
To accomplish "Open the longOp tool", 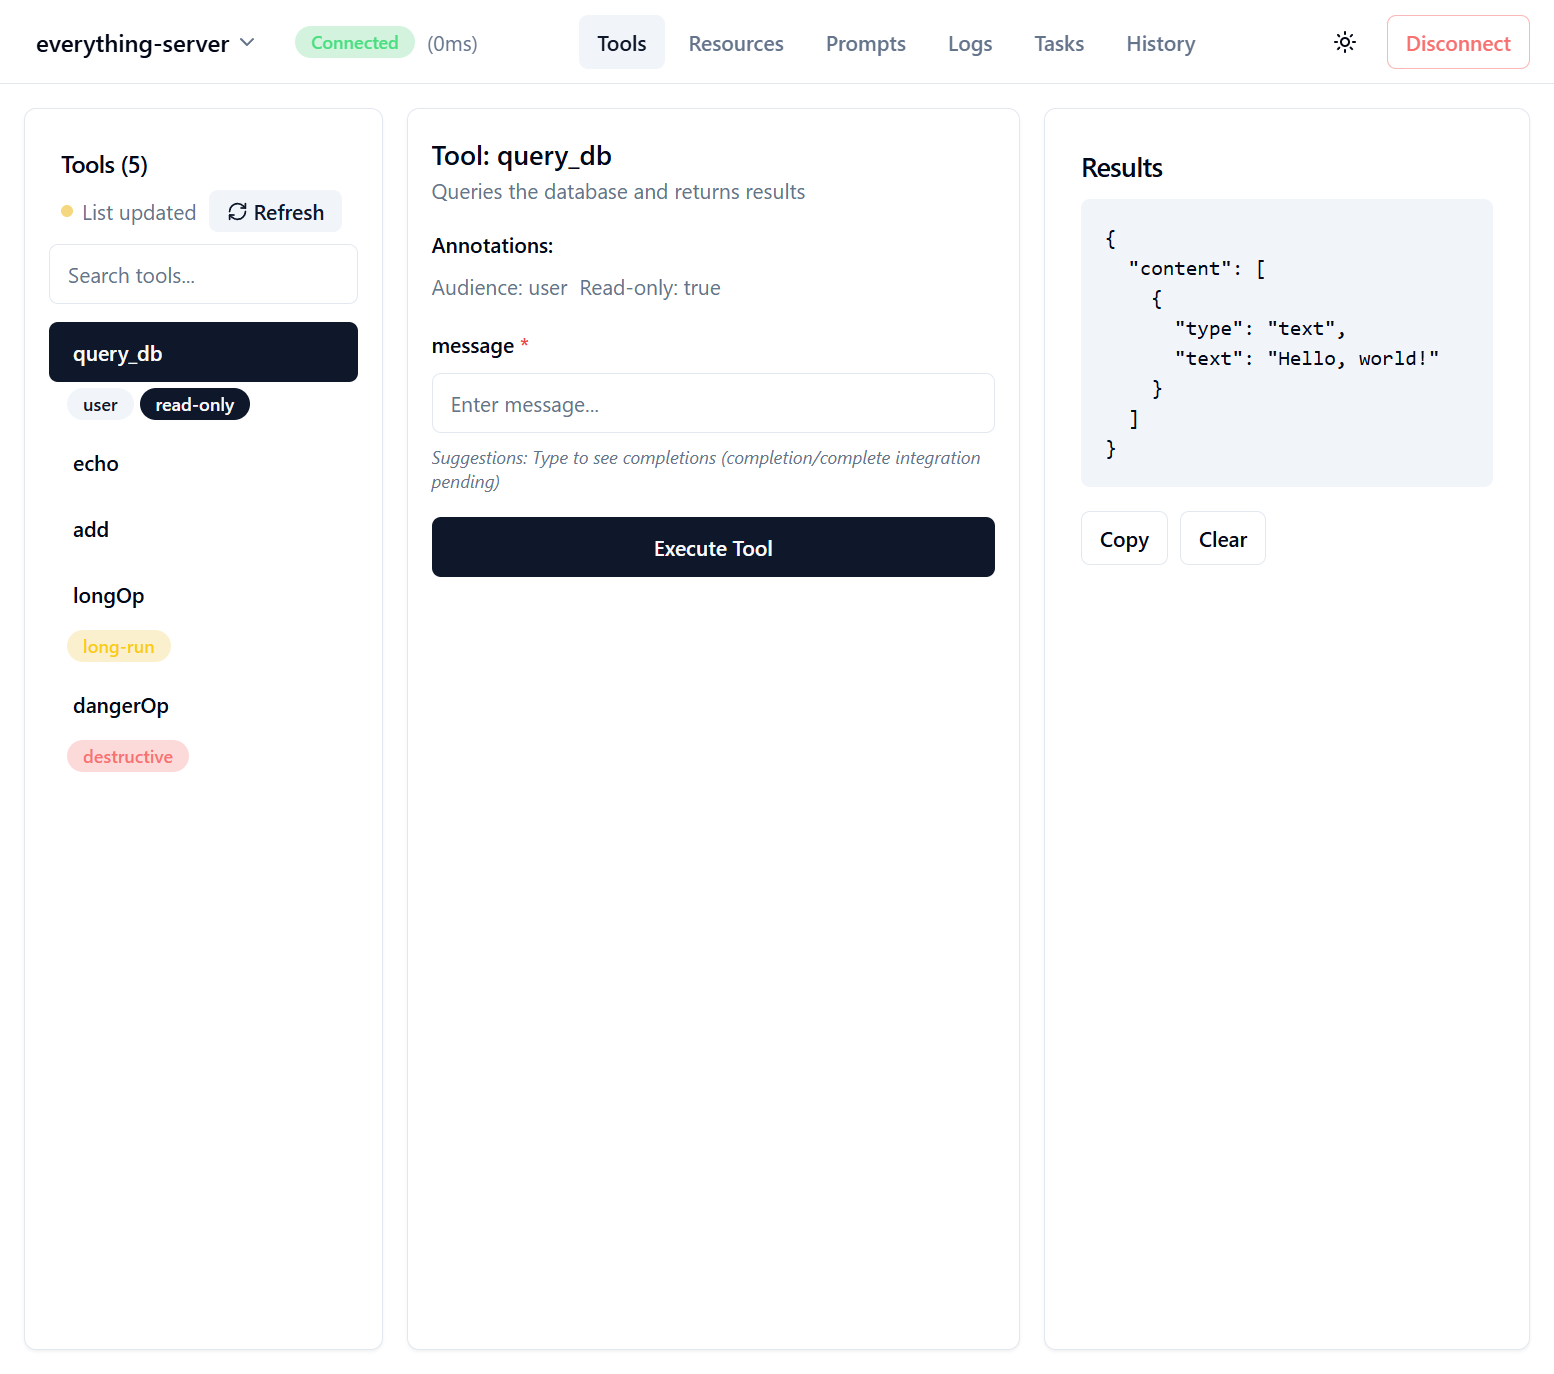I will point(203,595).
